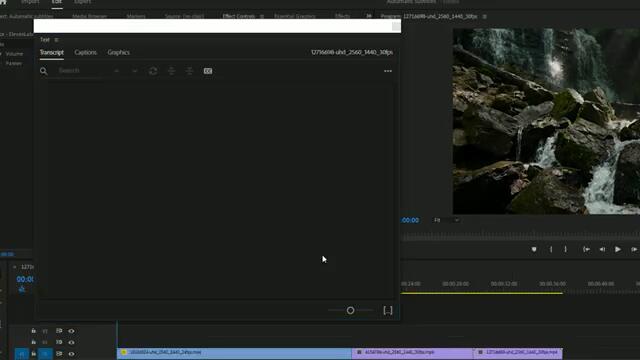Viewport: 640px width, 360px height.
Task: Open the Essential Graphics panel tab
Action: coord(295,16)
